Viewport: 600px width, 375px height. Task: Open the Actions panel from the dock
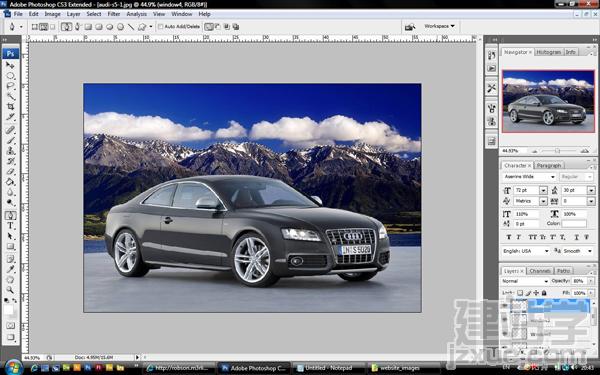tap(492, 68)
